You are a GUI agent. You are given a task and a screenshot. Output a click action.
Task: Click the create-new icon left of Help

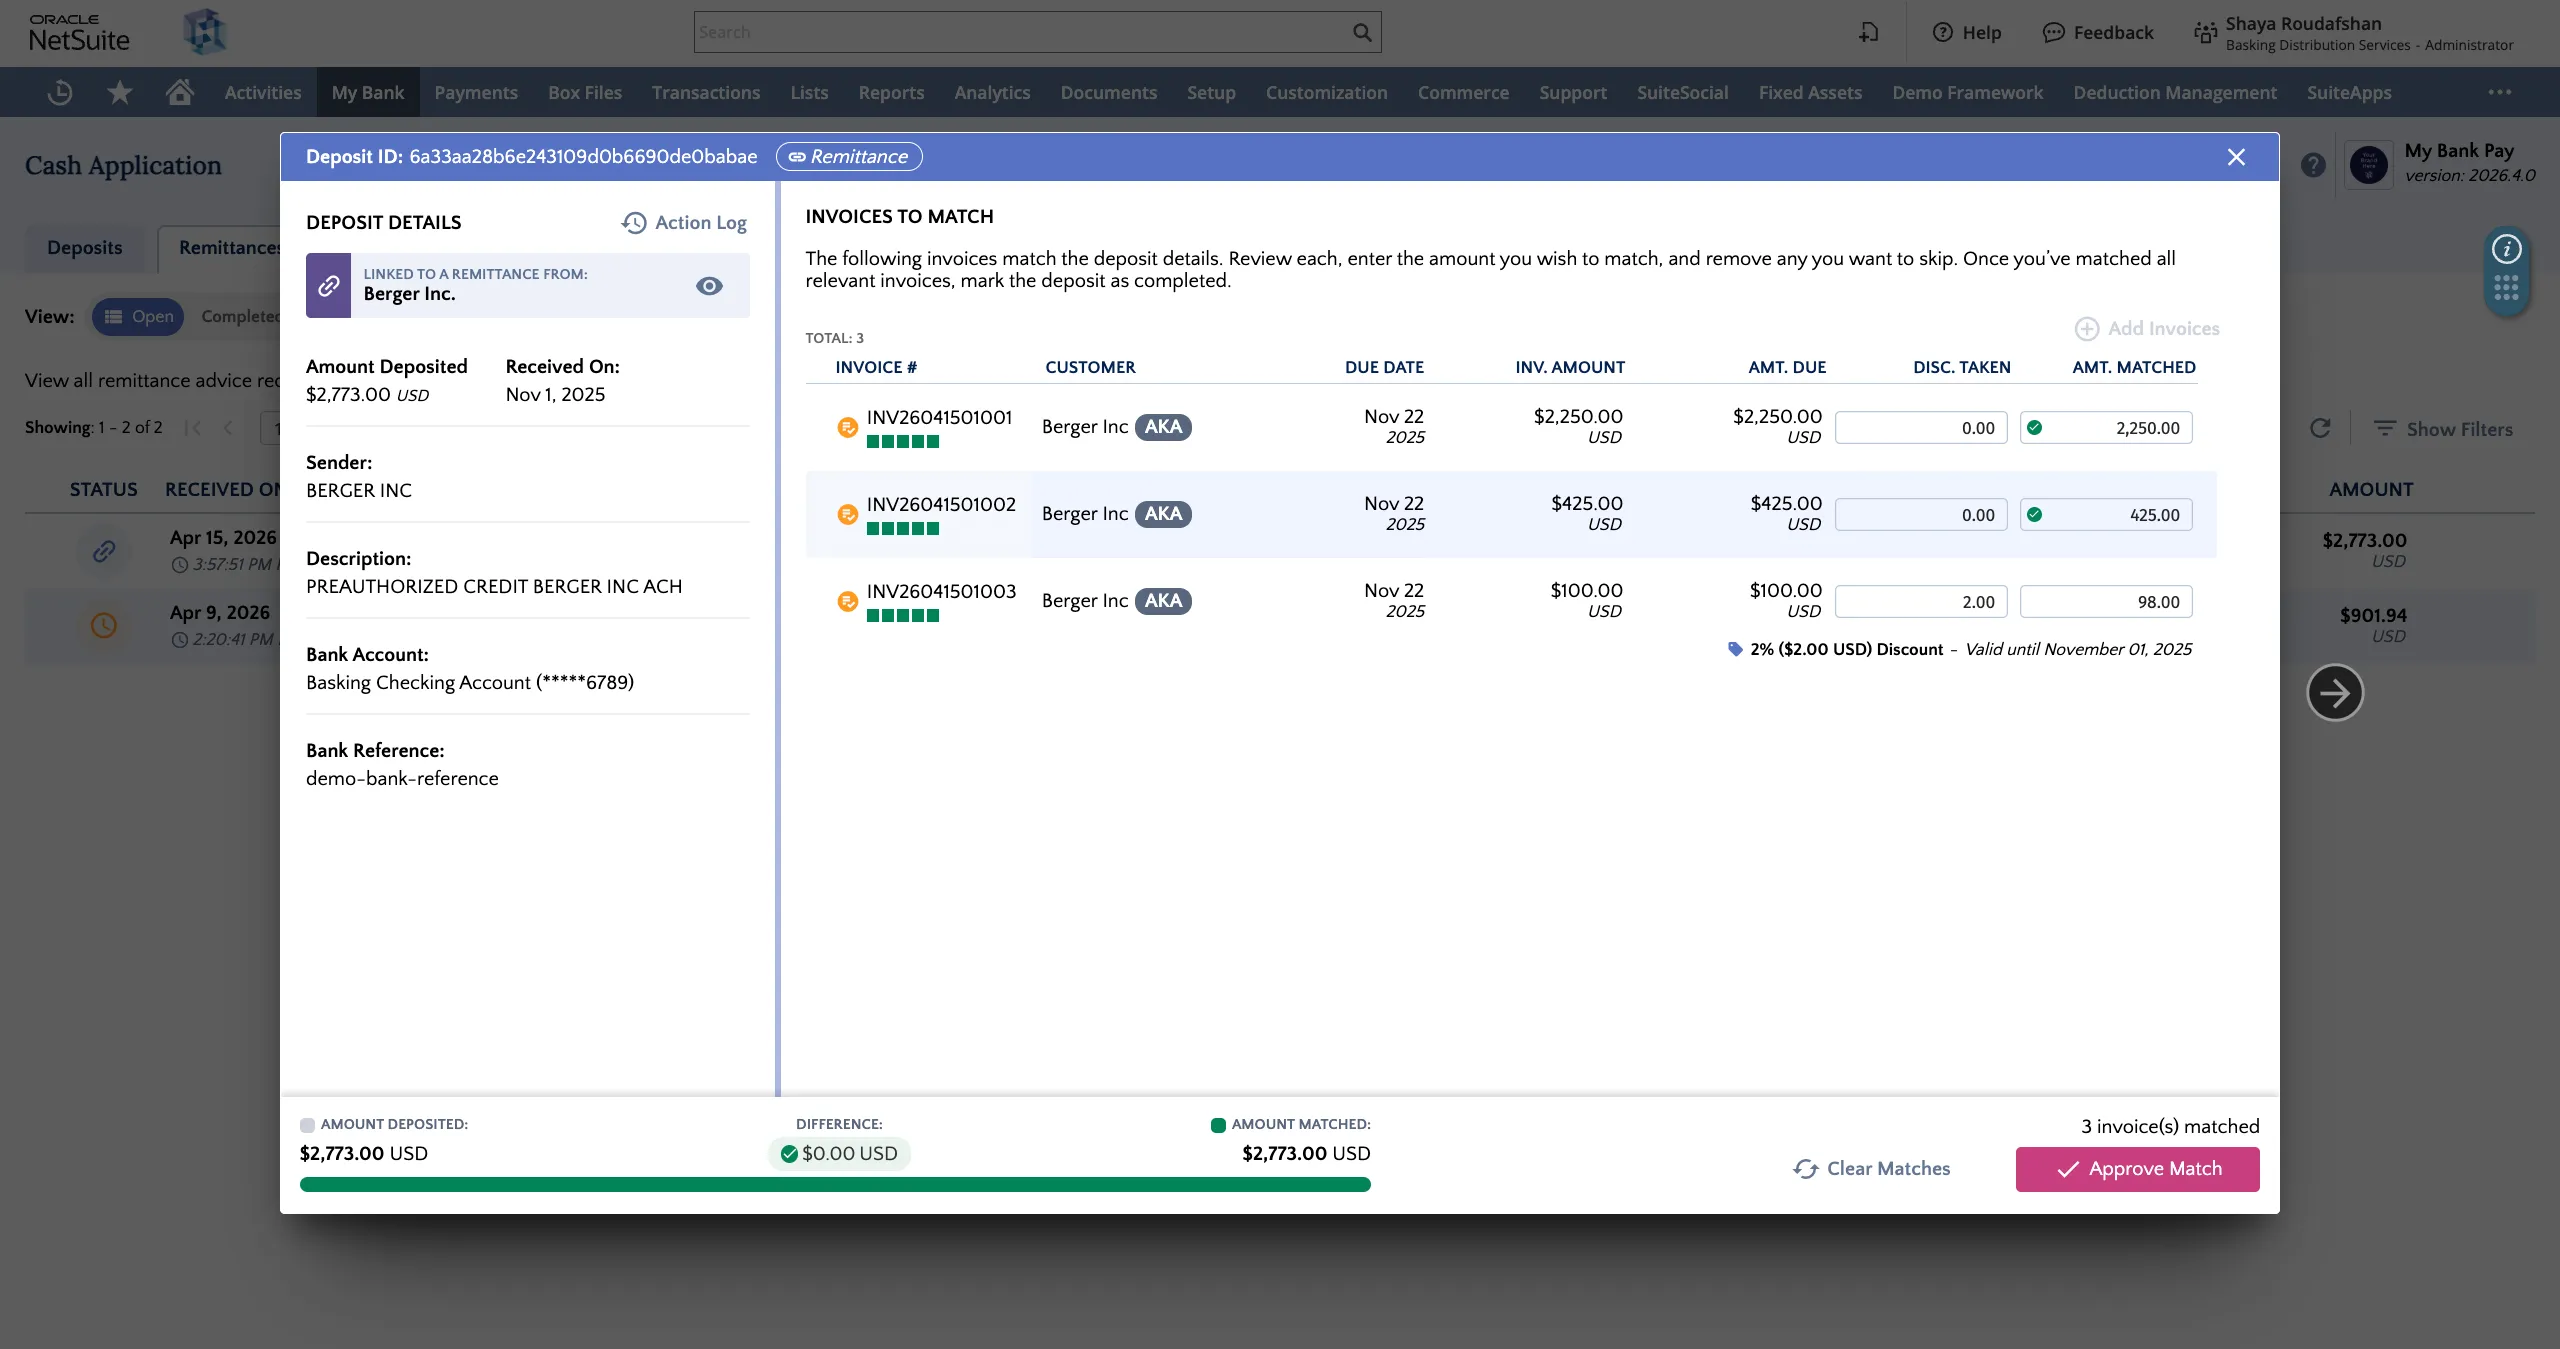point(1868,32)
